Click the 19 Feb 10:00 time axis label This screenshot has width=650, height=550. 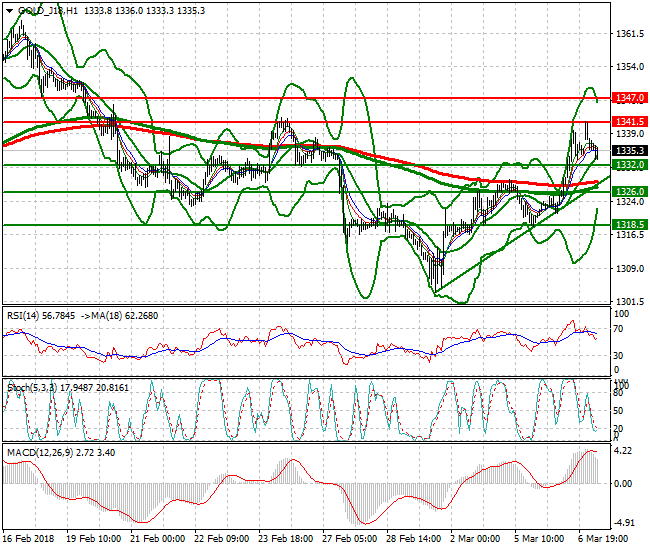(x=94, y=539)
